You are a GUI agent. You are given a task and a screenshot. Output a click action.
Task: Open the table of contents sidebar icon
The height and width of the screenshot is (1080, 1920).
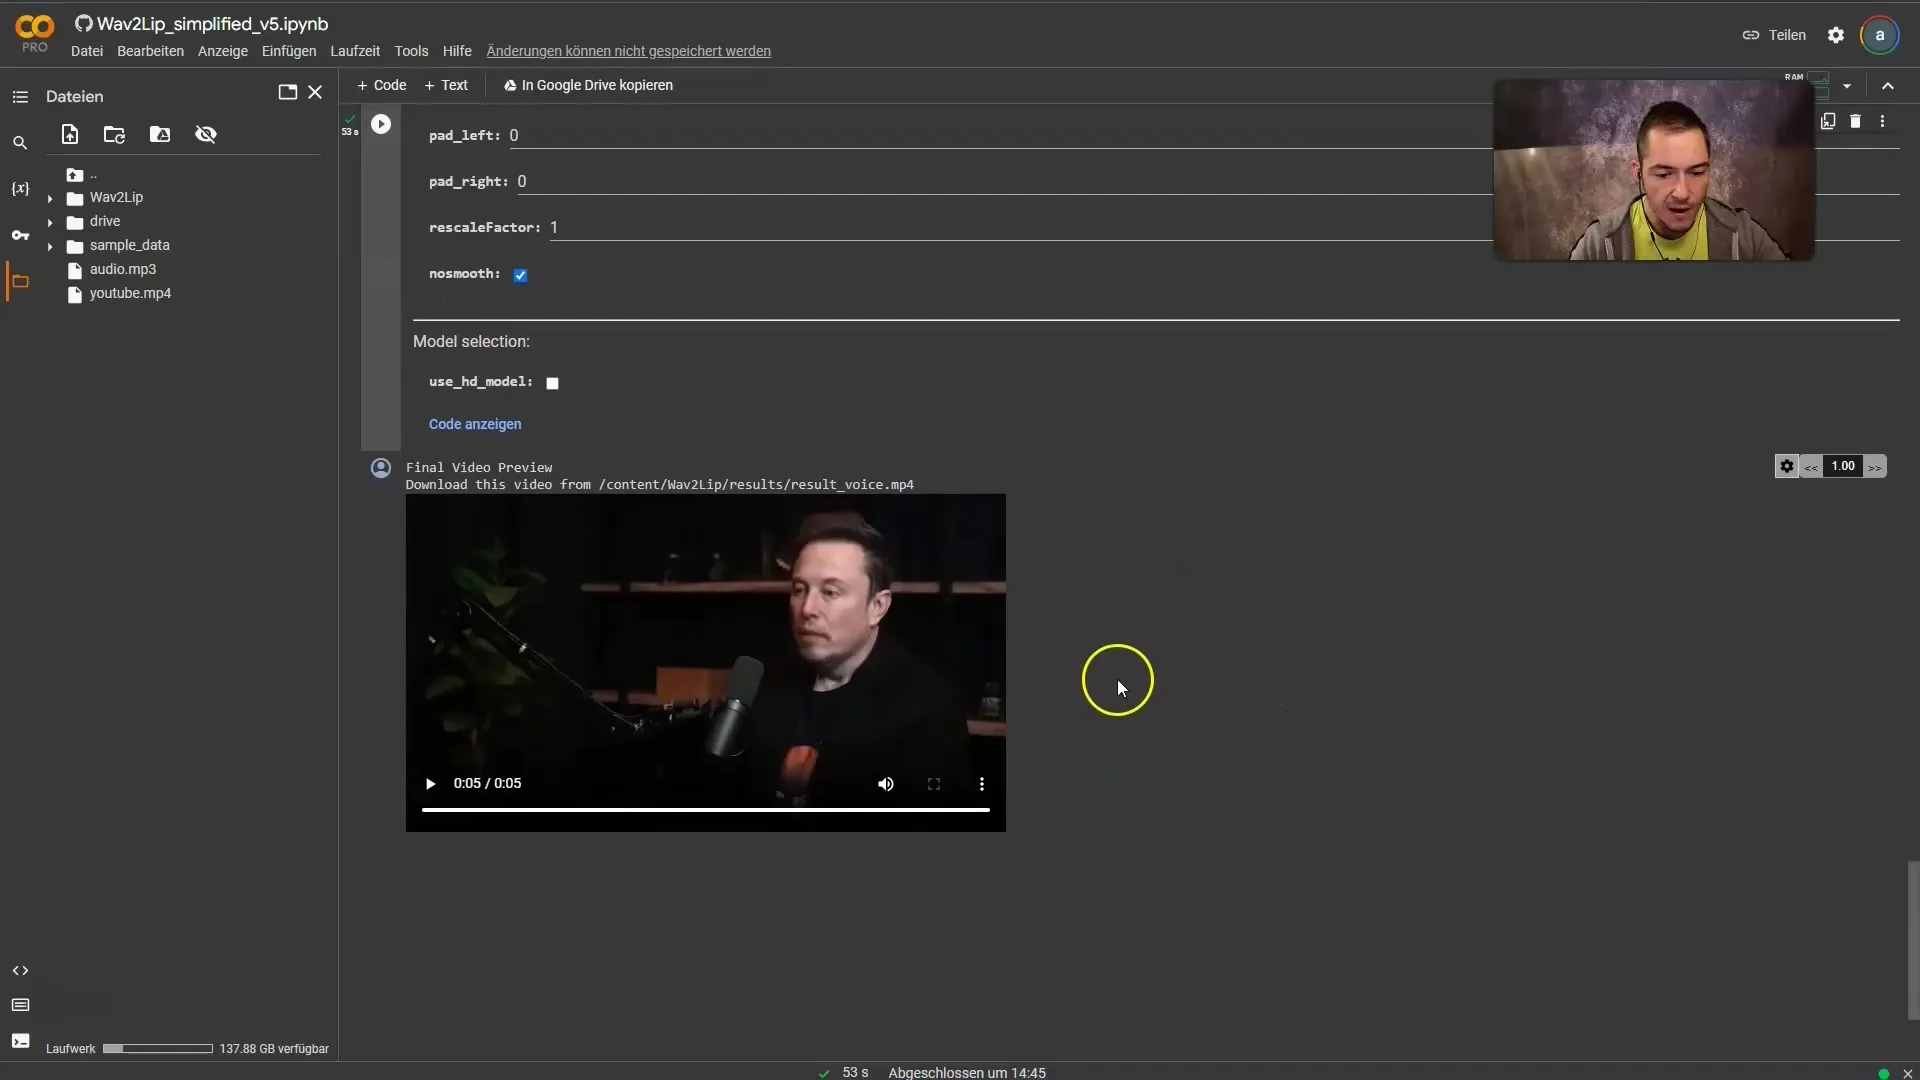tap(20, 97)
